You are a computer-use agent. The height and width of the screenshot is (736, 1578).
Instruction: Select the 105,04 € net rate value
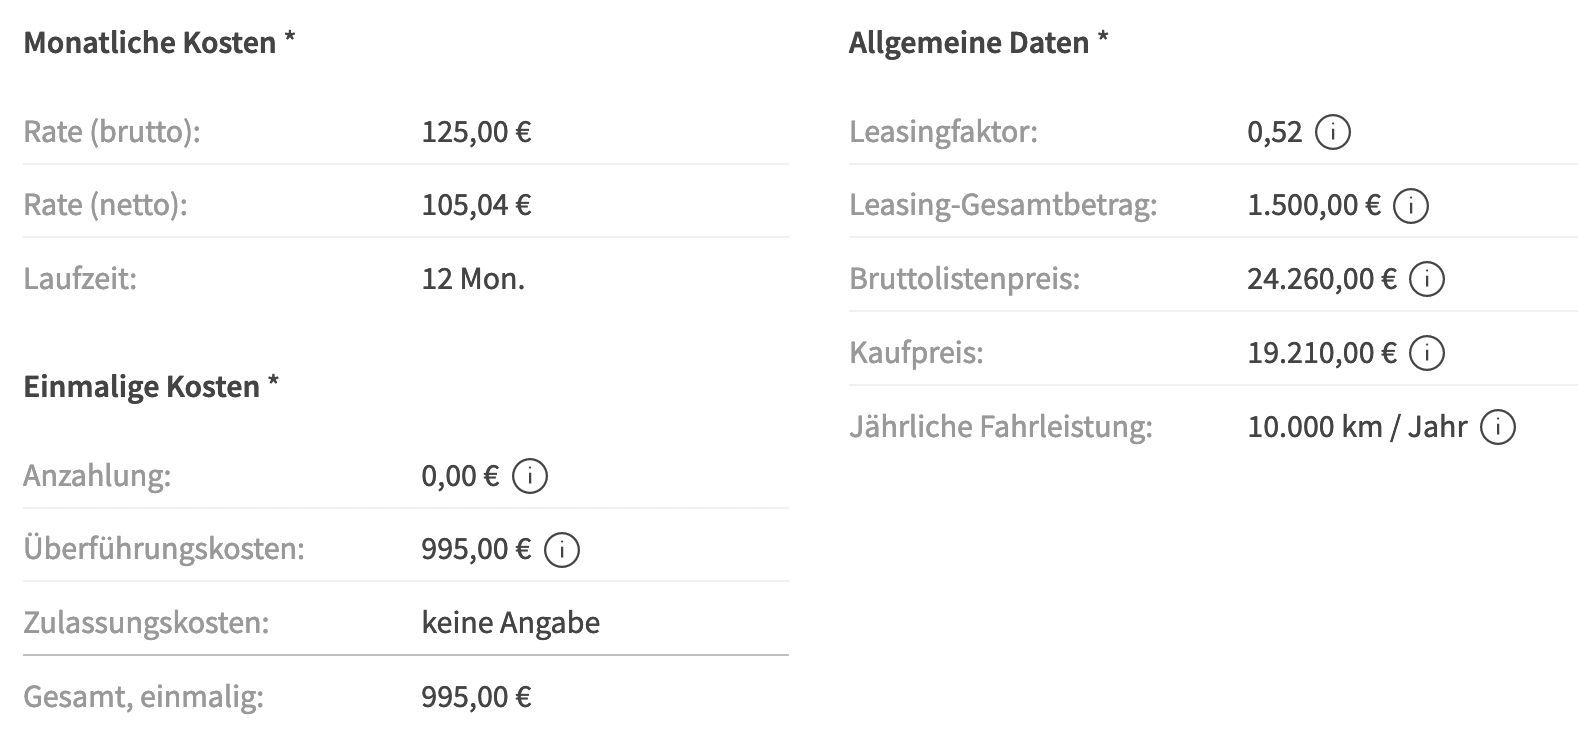476,206
